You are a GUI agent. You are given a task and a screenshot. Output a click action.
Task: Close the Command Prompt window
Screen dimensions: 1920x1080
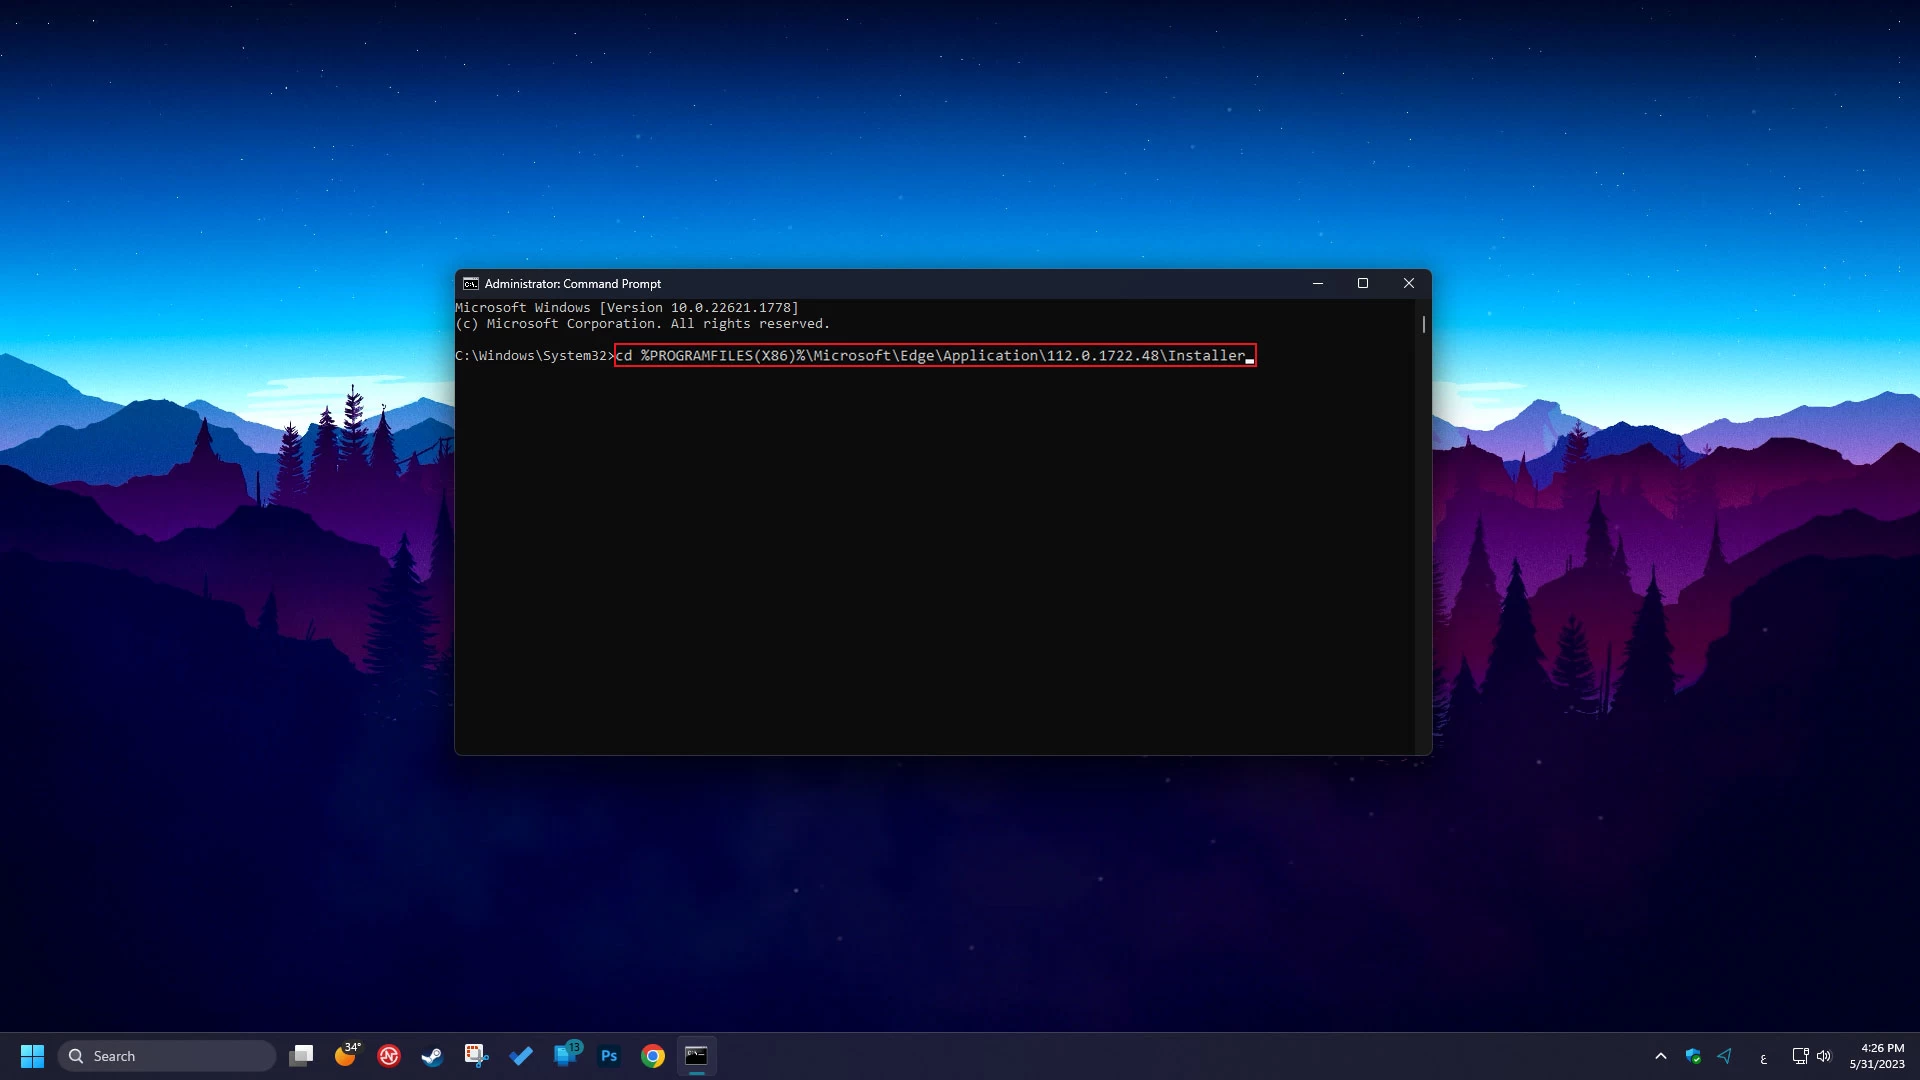(x=1409, y=284)
